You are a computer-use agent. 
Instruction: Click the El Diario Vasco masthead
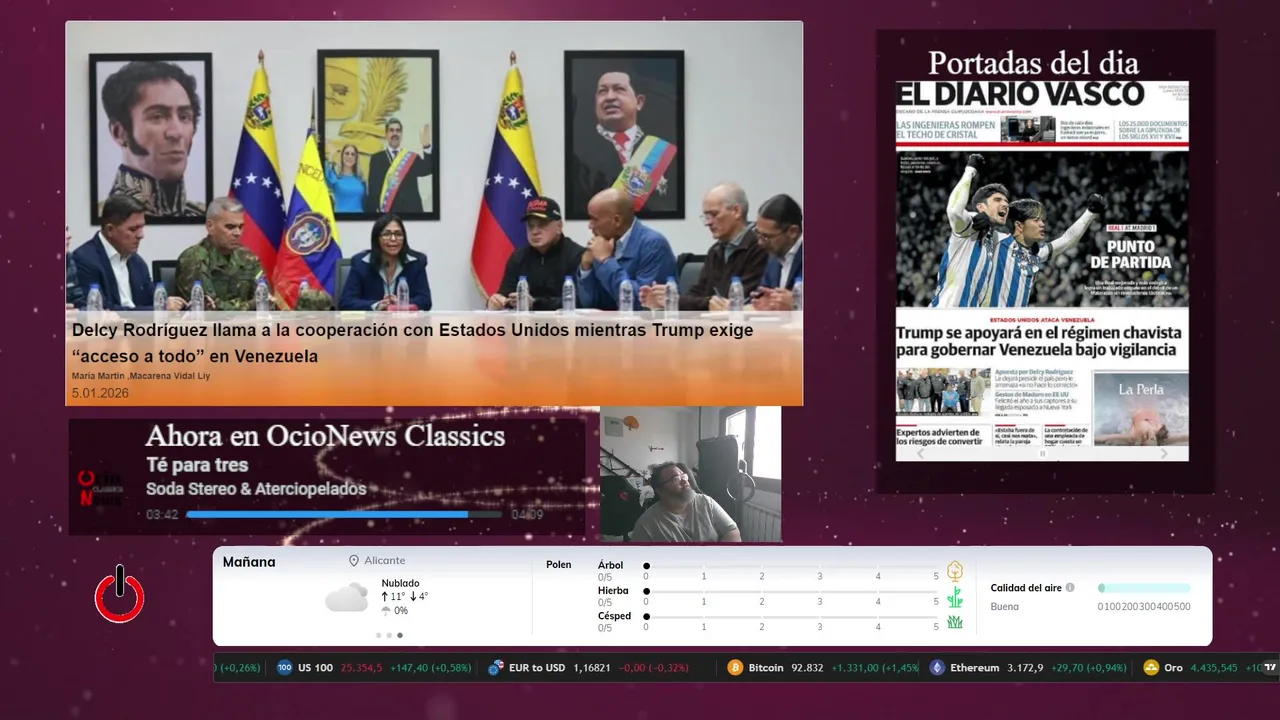tap(1020, 94)
